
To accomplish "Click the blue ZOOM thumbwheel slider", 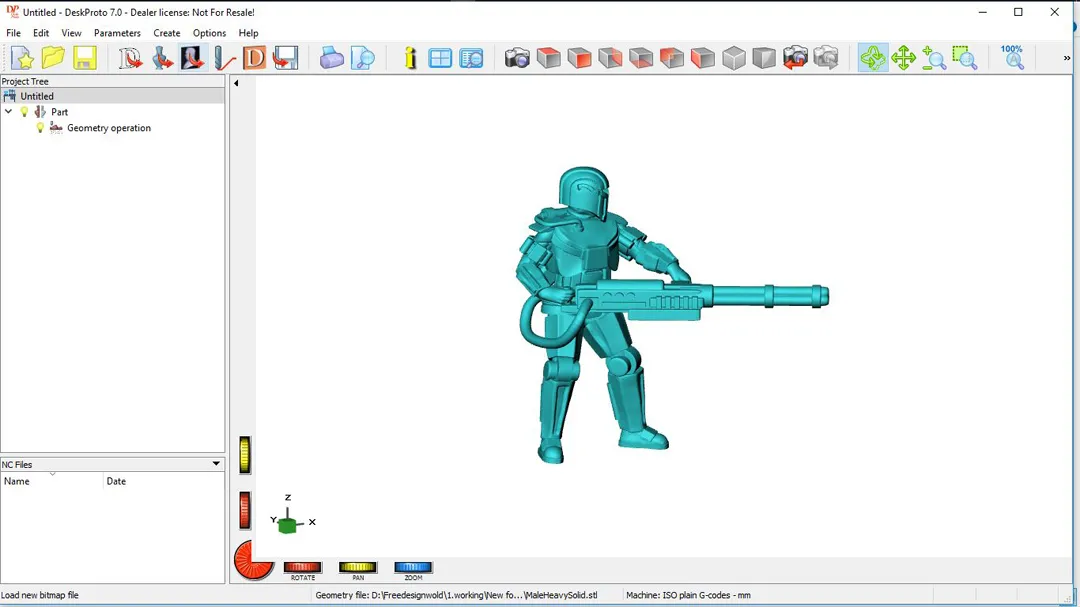I will click(412, 567).
